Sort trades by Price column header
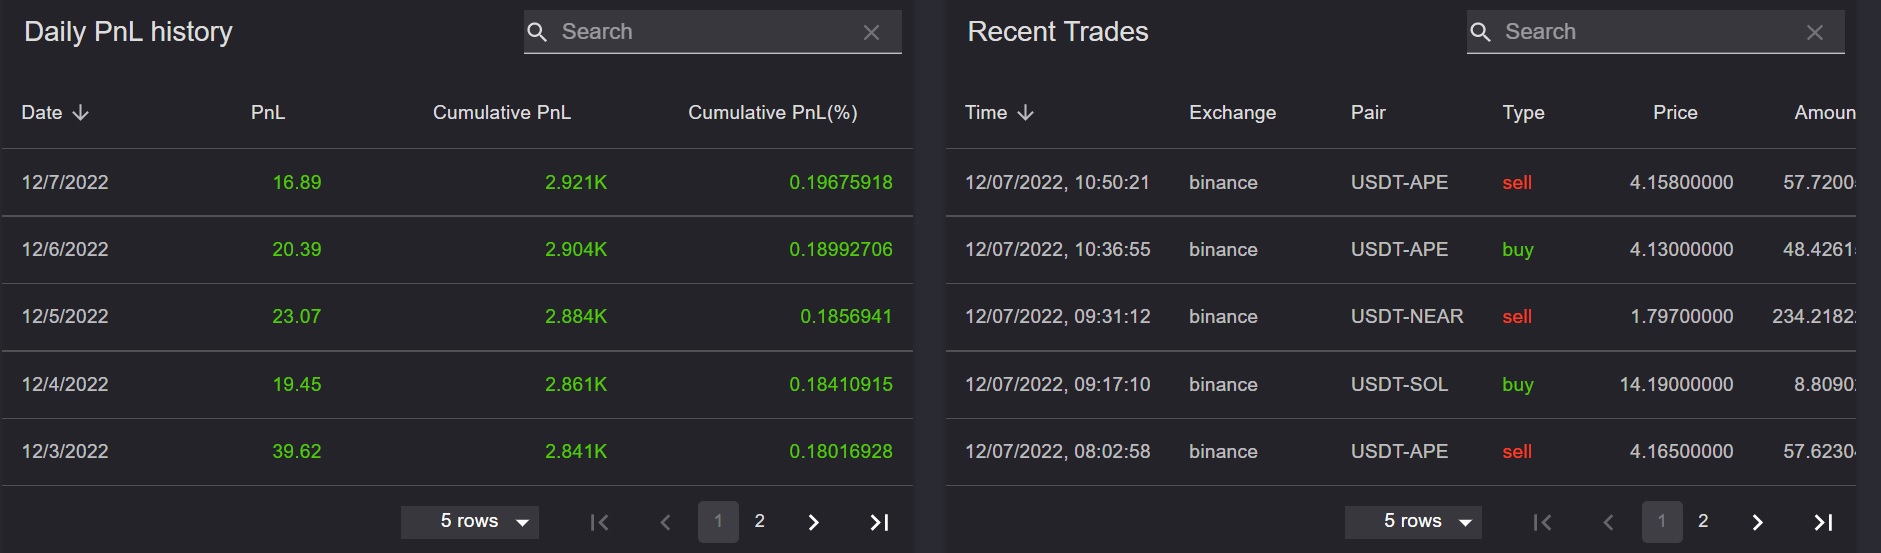Image resolution: width=1881 pixels, height=553 pixels. click(x=1675, y=113)
